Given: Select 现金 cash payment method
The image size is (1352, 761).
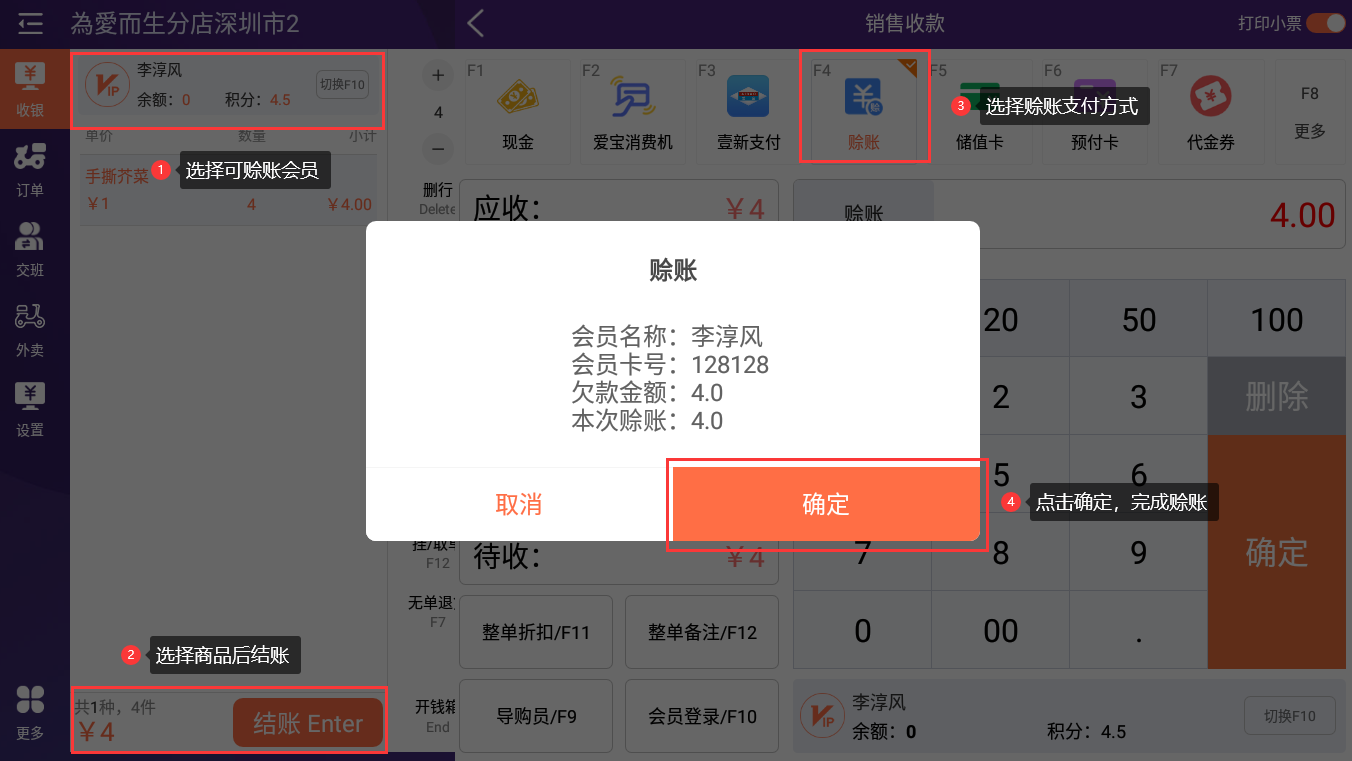Looking at the screenshot, I should [x=518, y=111].
